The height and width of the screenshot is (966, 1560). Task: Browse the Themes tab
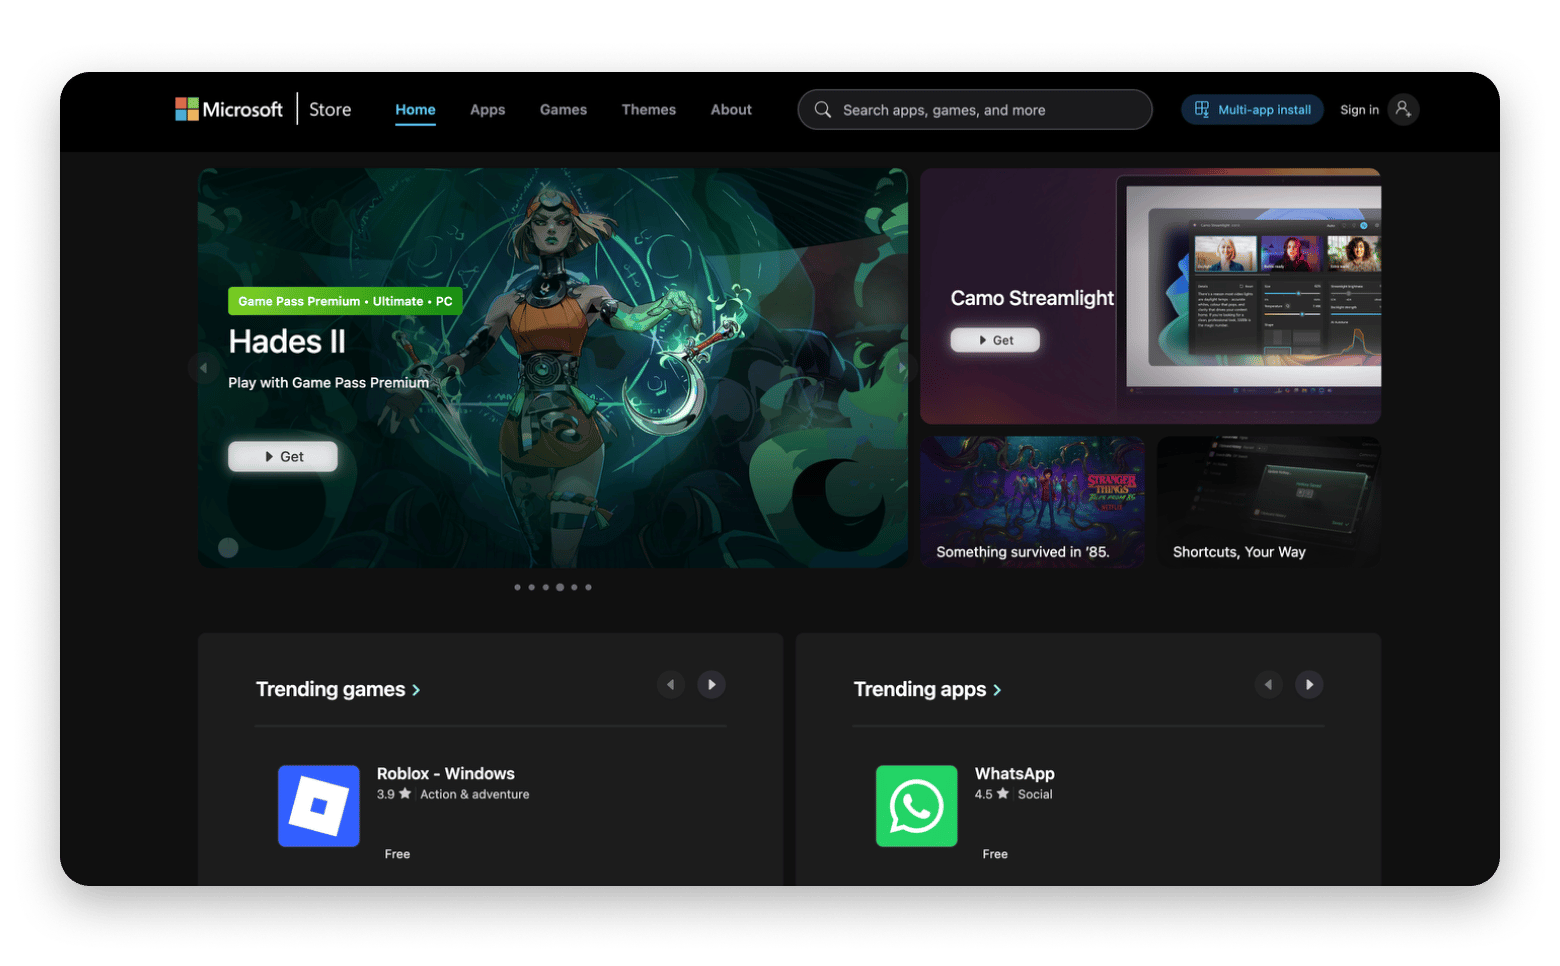[649, 110]
